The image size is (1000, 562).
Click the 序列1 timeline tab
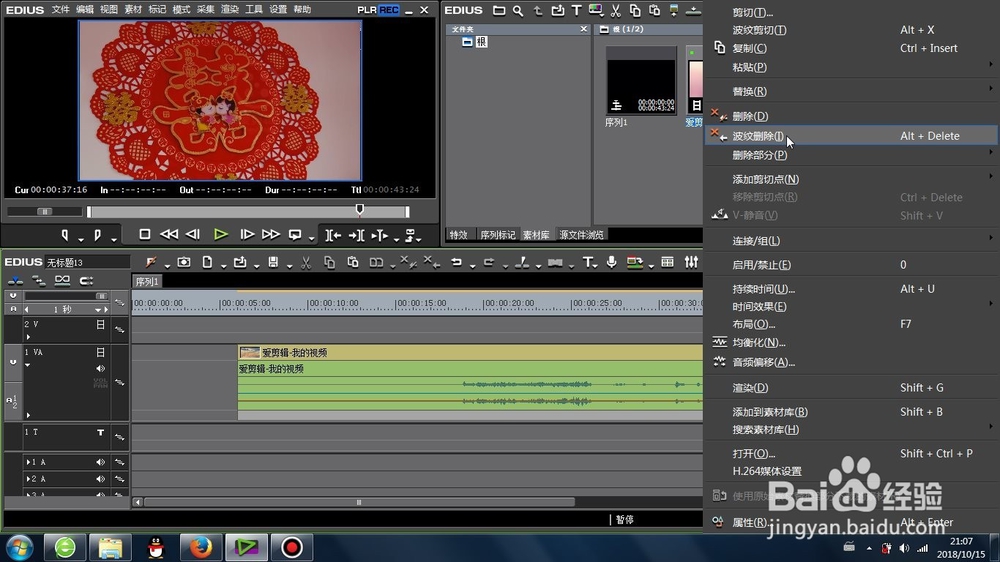pos(147,281)
